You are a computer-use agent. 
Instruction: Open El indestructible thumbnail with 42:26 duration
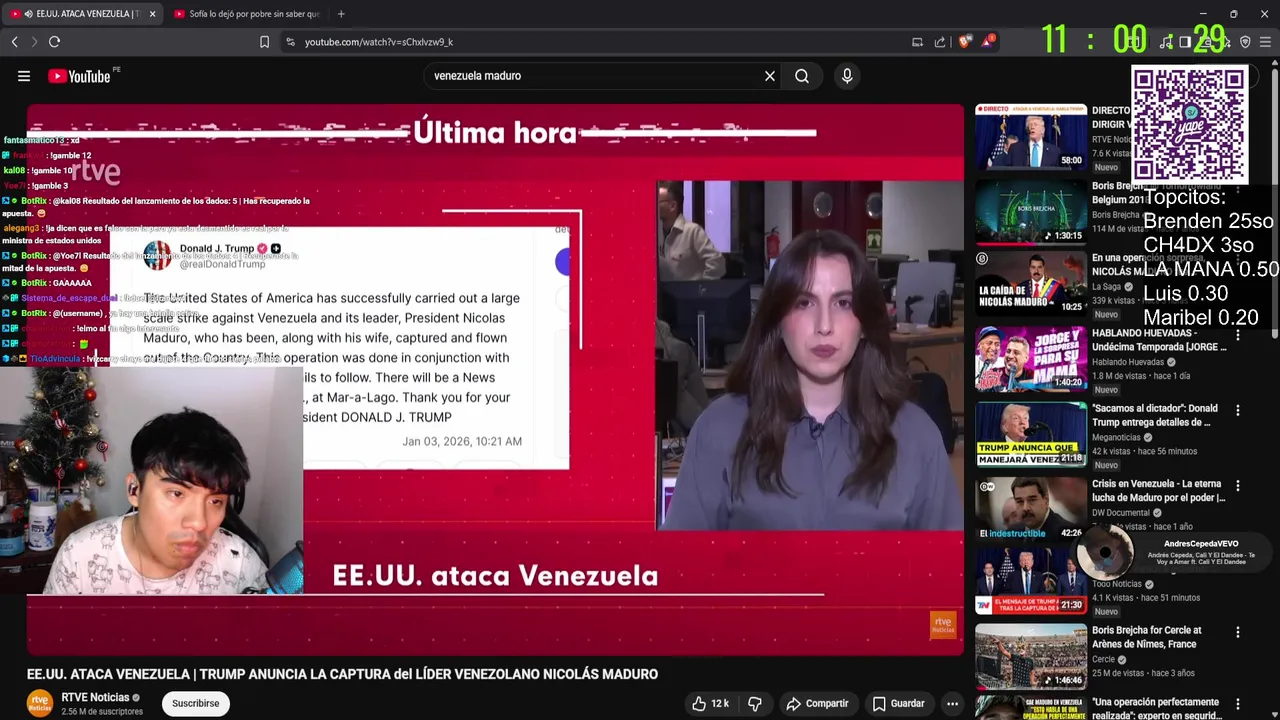1031,508
